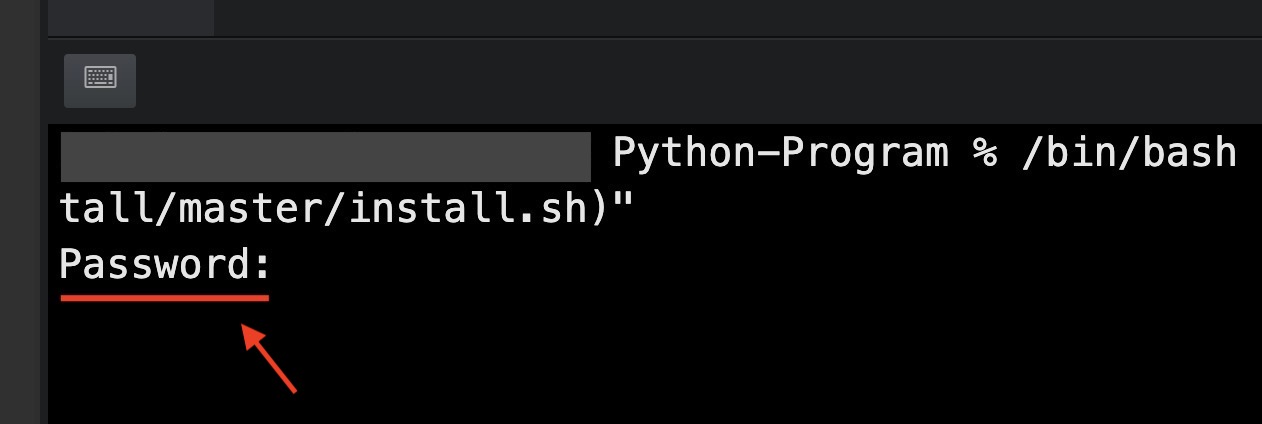Click the left sidebar gutter strip
The height and width of the screenshot is (424, 1262).
coord(22,250)
